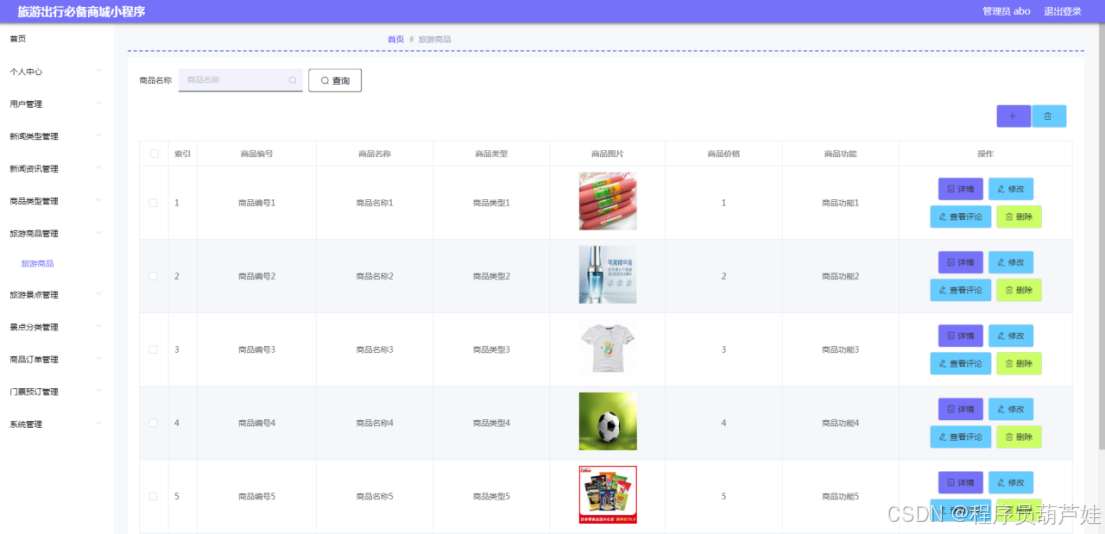Screen dimensions: 1105x534
Task: Click 修改 for 商品编号5 row
Action: 1011,483
